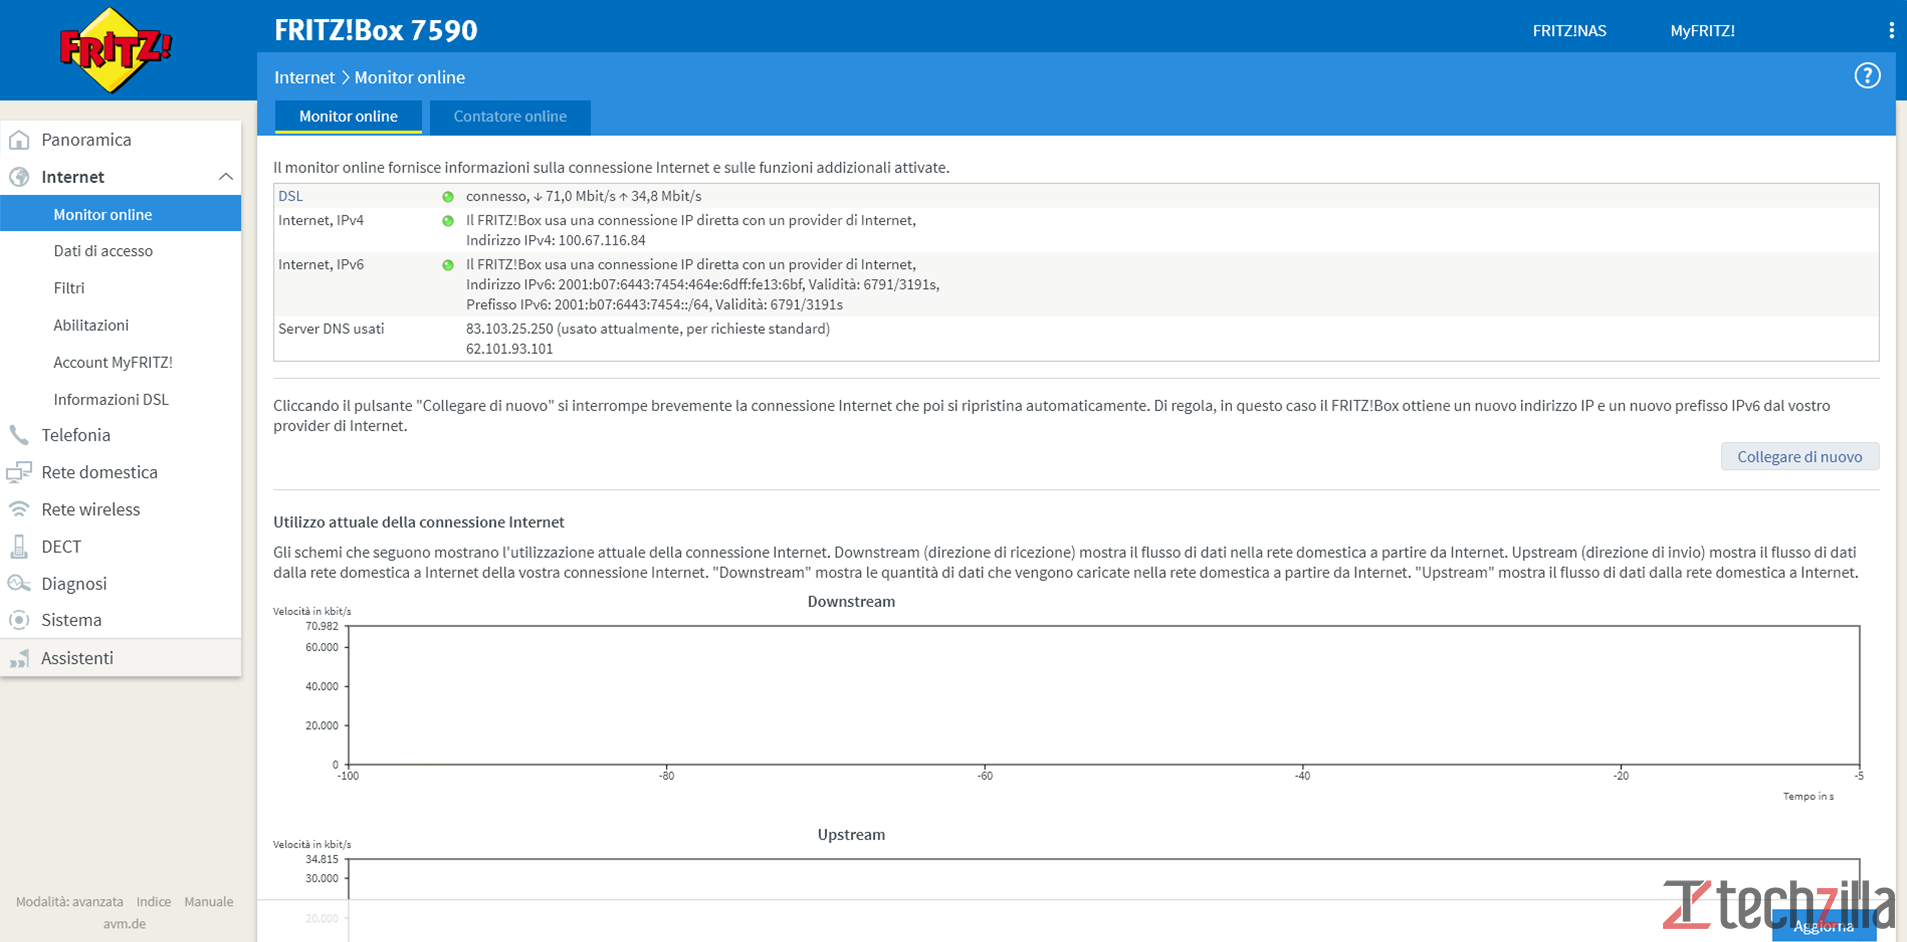The height and width of the screenshot is (942, 1907).
Task: Open FRITZ!NAS link in header
Action: pos(1569,31)
